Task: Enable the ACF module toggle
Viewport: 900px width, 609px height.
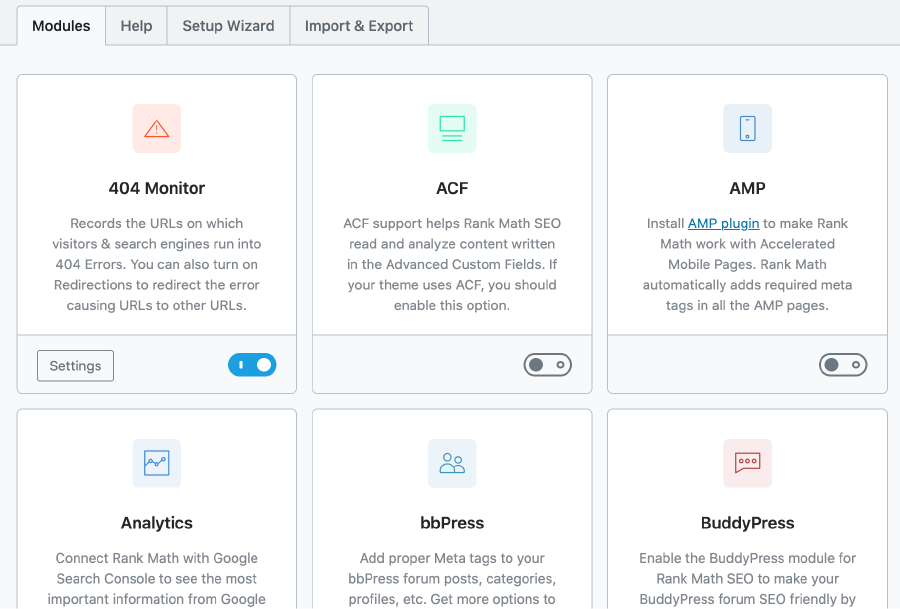Action: 548,365
